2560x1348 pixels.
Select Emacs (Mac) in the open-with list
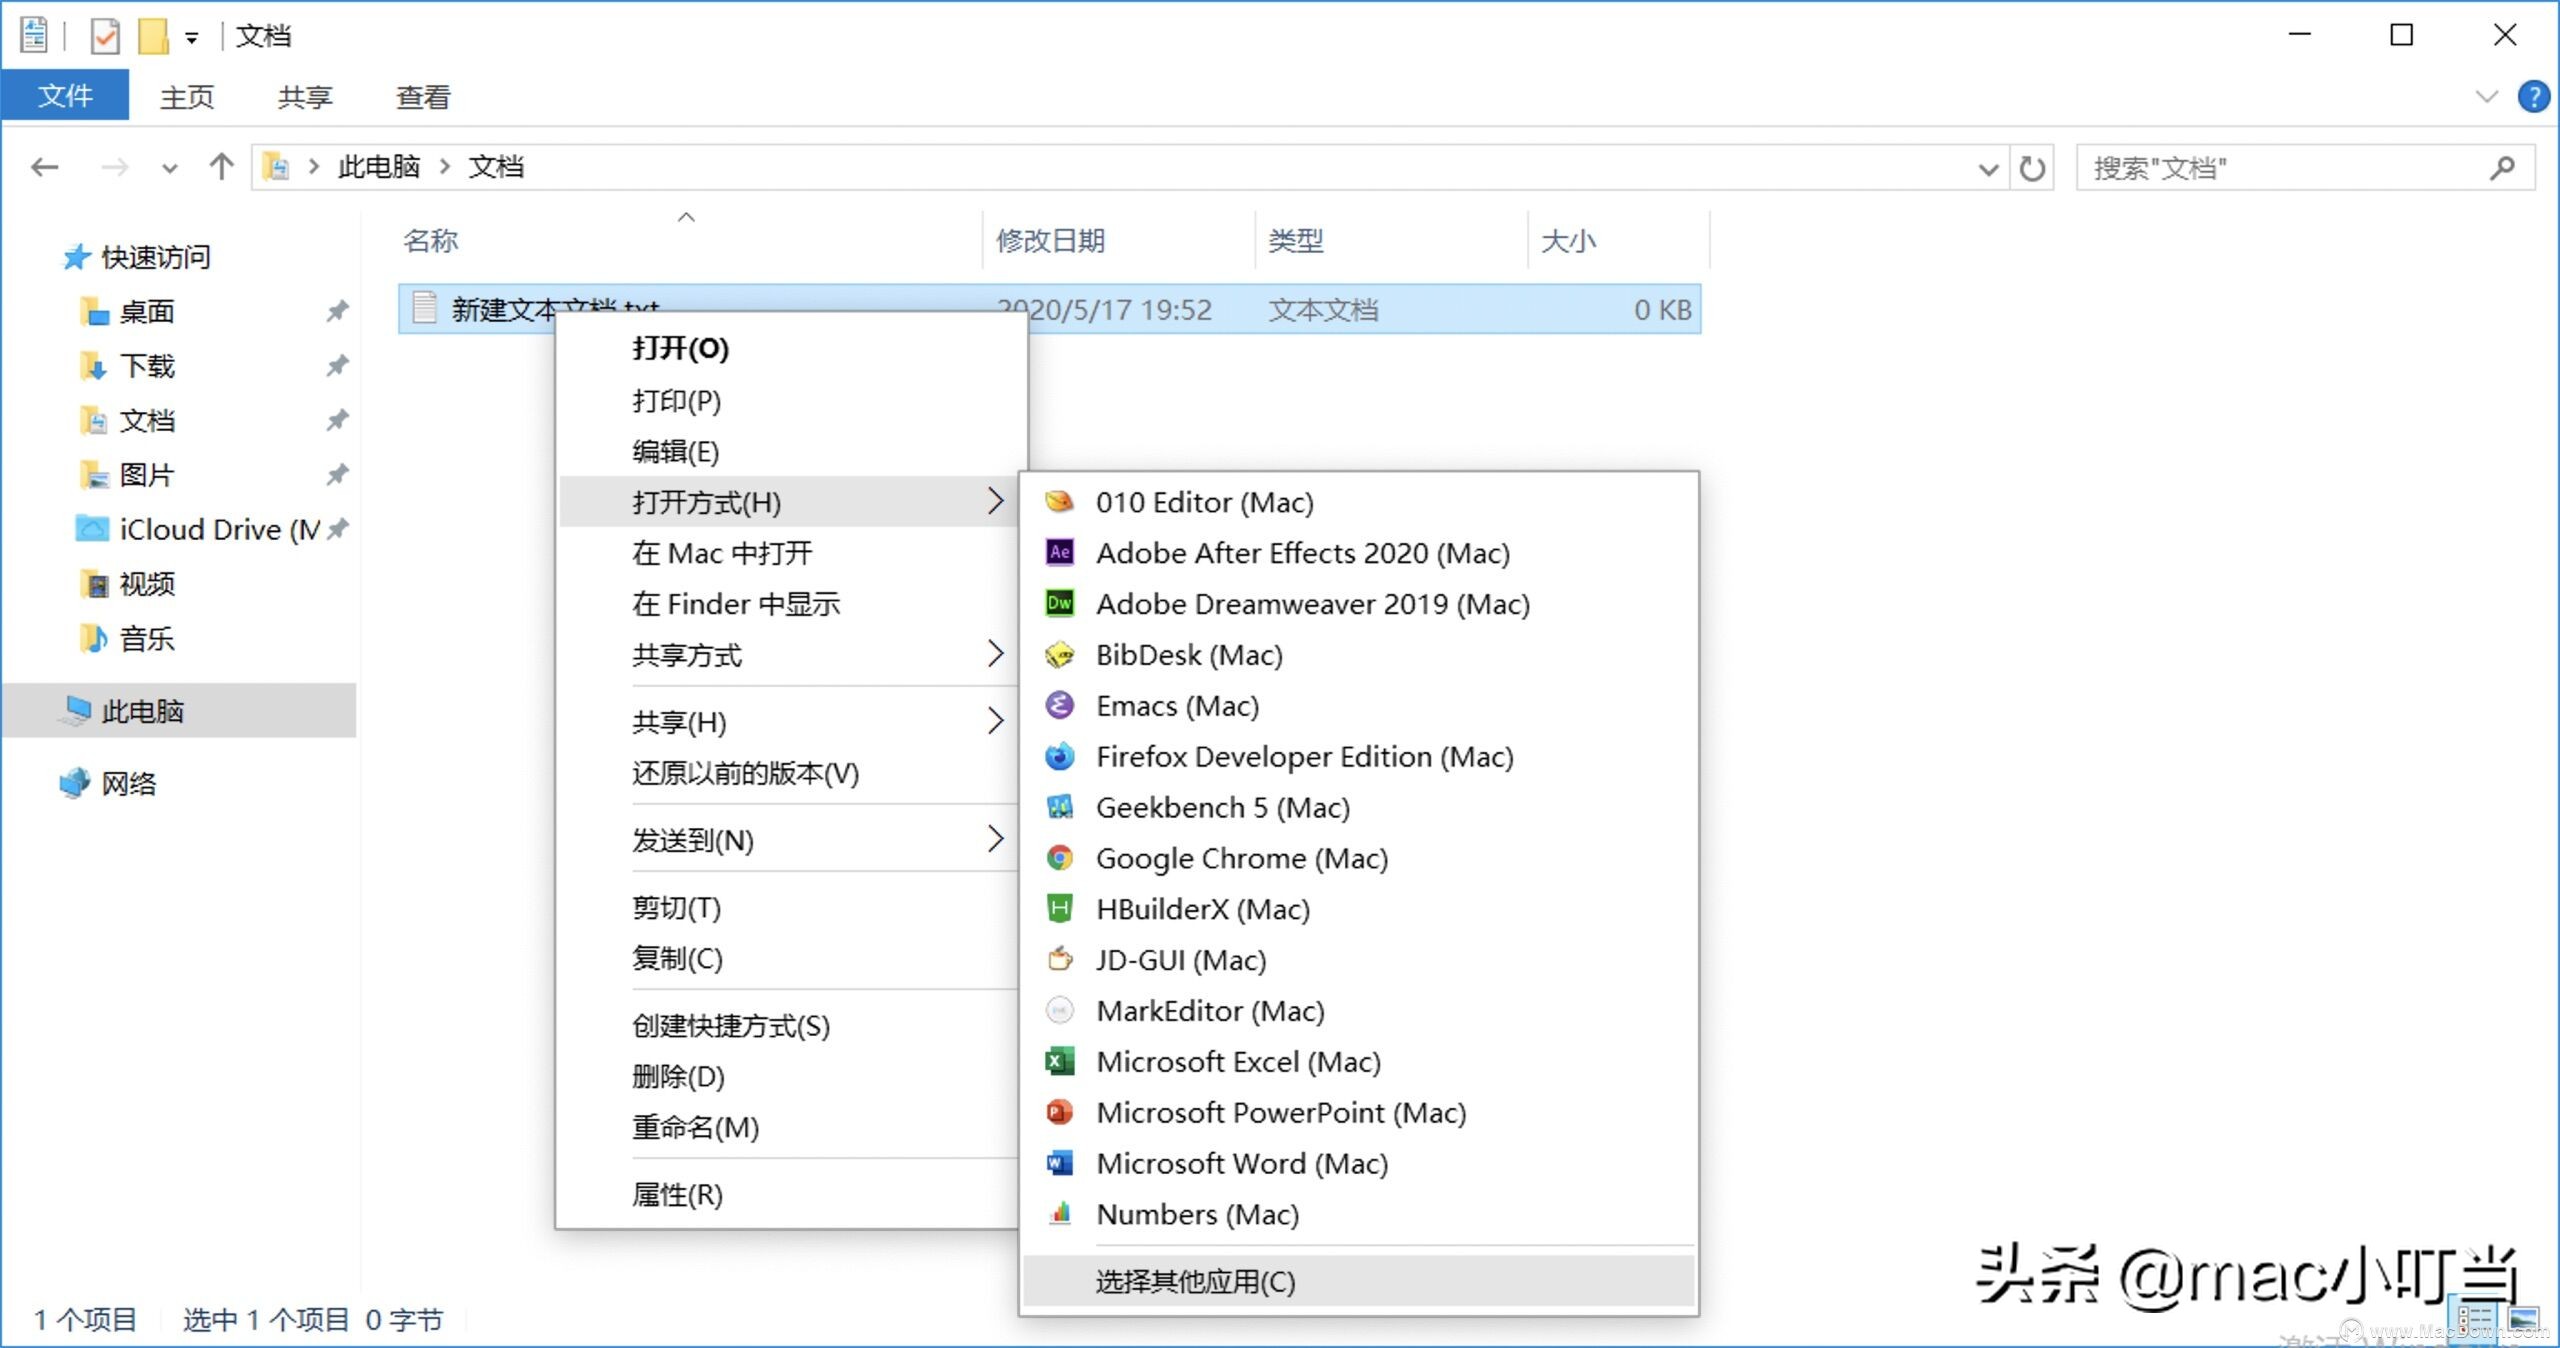(x=1176, y=705)
